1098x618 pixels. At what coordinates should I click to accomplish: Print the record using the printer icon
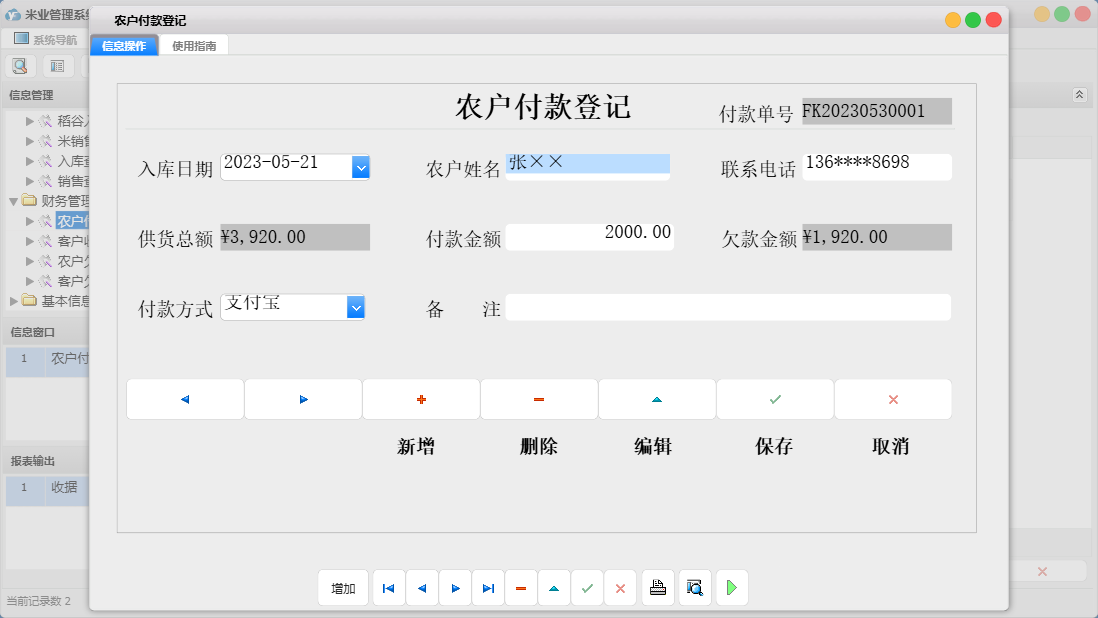click(658, 588)
